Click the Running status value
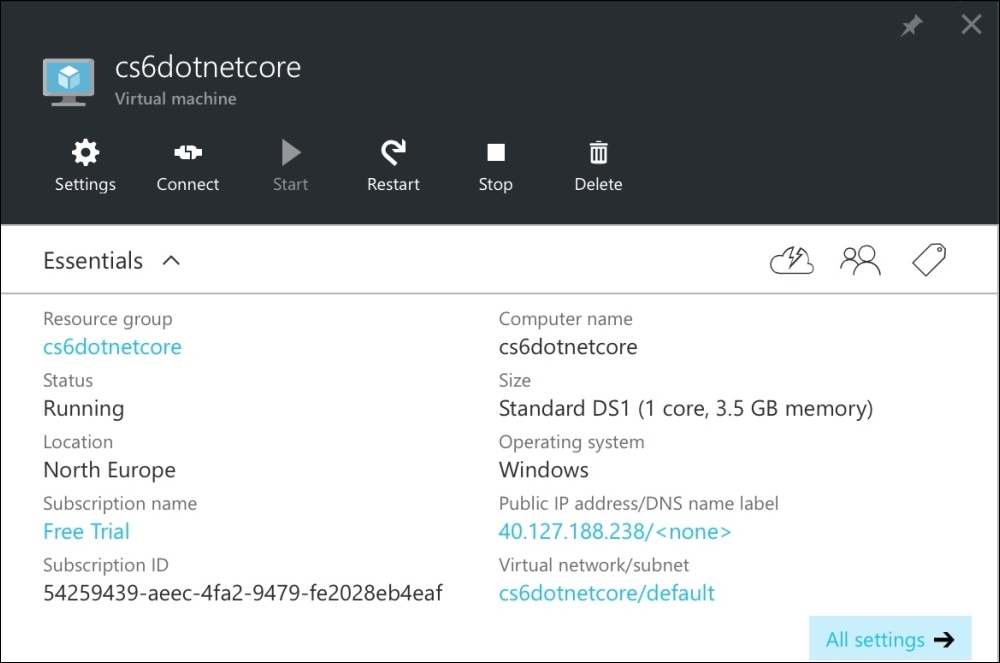 coord(84,409)
